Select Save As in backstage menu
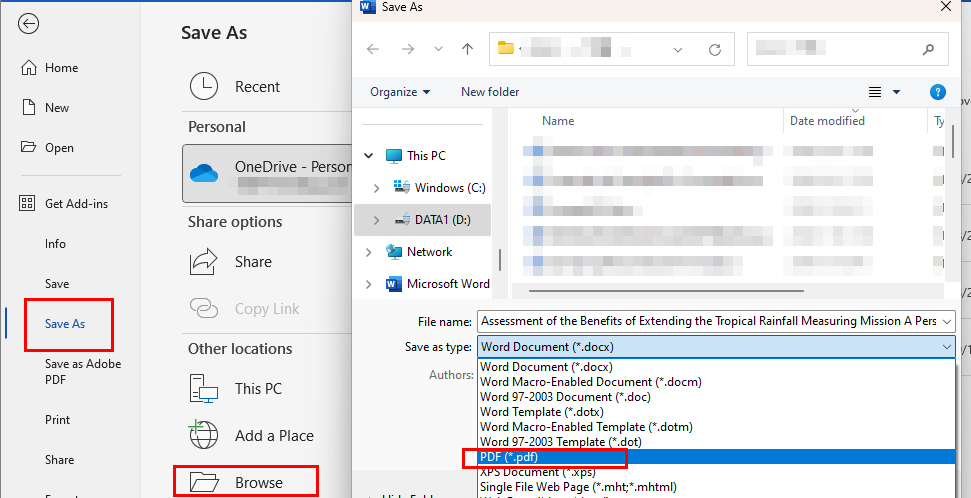The height and width of the screenshot is (498, 971). [x=65, y=324]
